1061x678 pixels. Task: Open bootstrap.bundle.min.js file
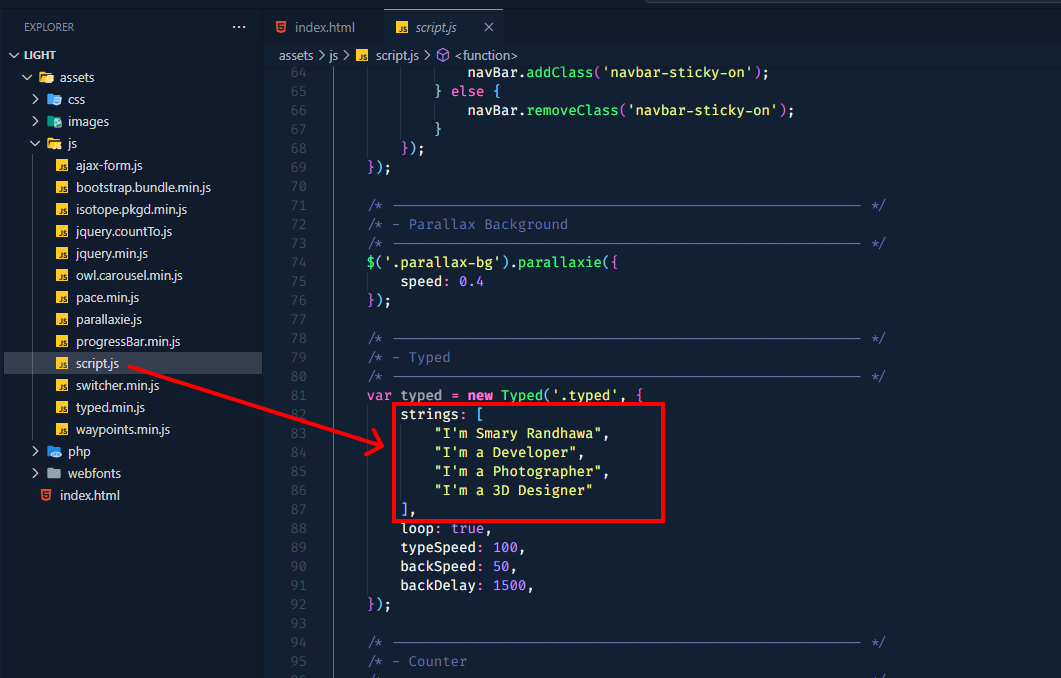(x=143, y=187)
